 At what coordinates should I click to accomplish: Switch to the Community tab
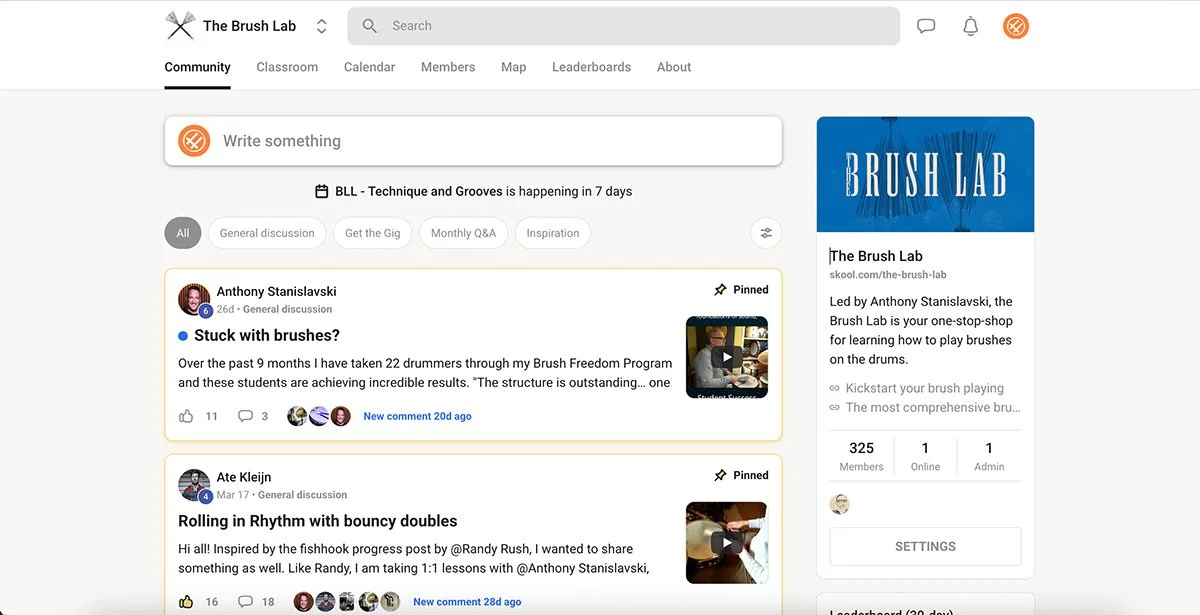pyautogui.click(x=198, y=67)
